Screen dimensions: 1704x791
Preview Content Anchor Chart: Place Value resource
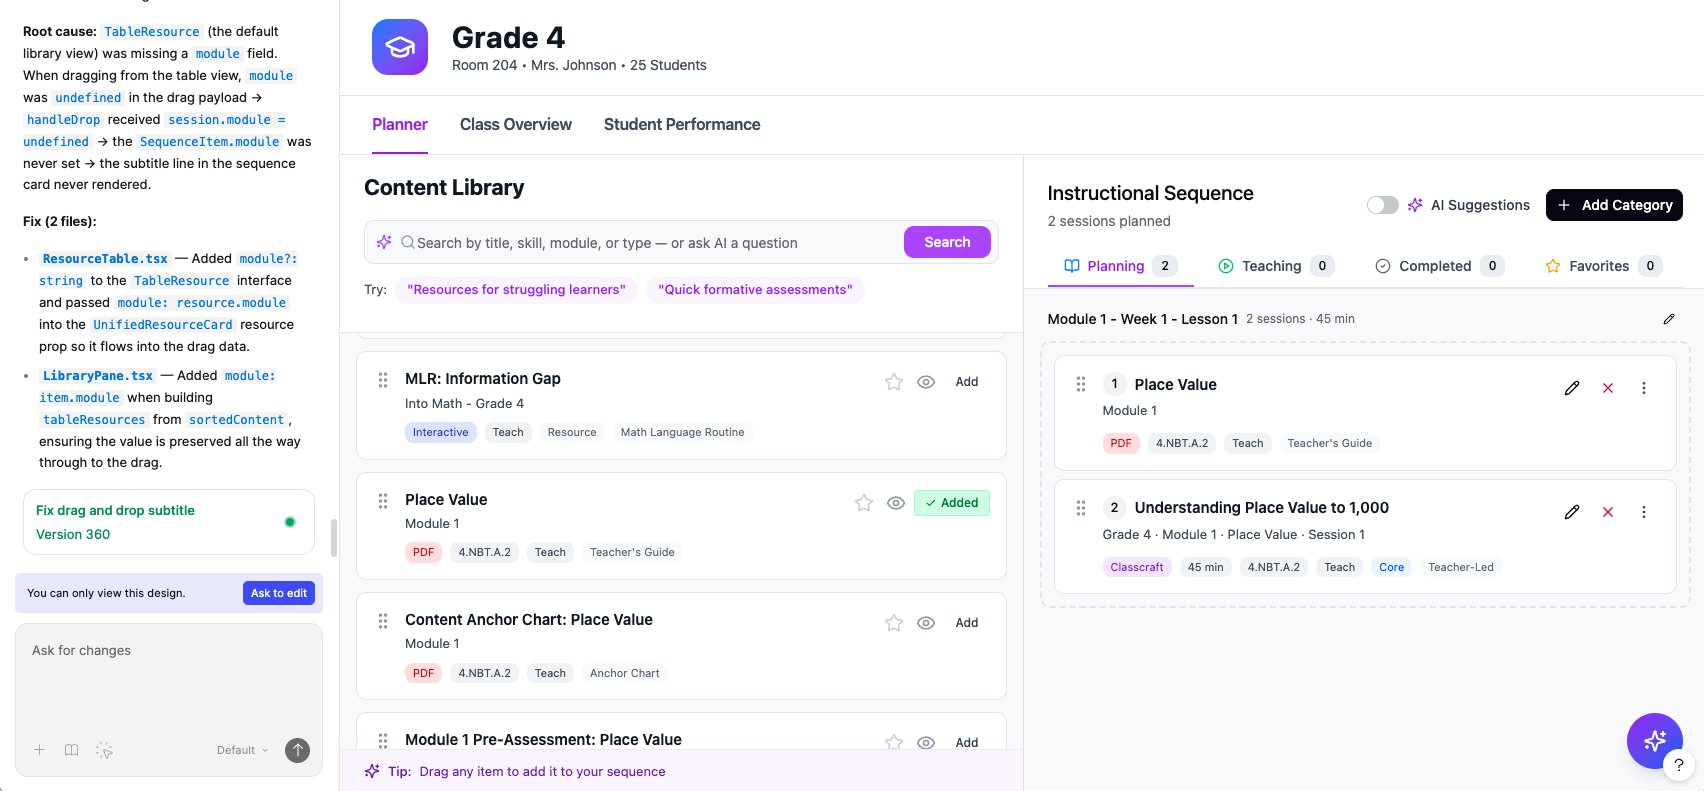926,623
